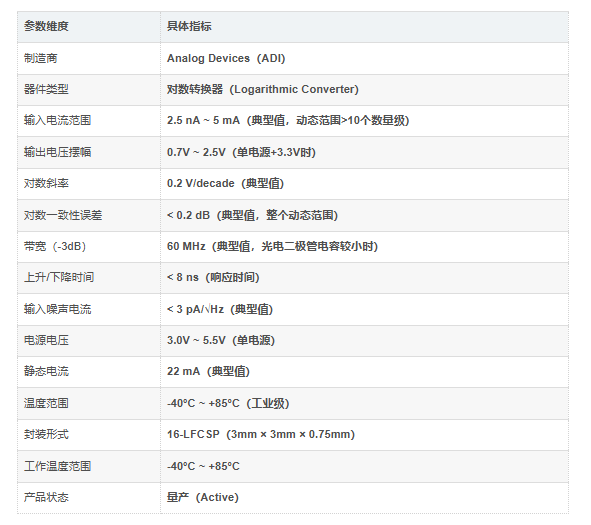Select the 温度范围 row label

click(x=46, y=403)
